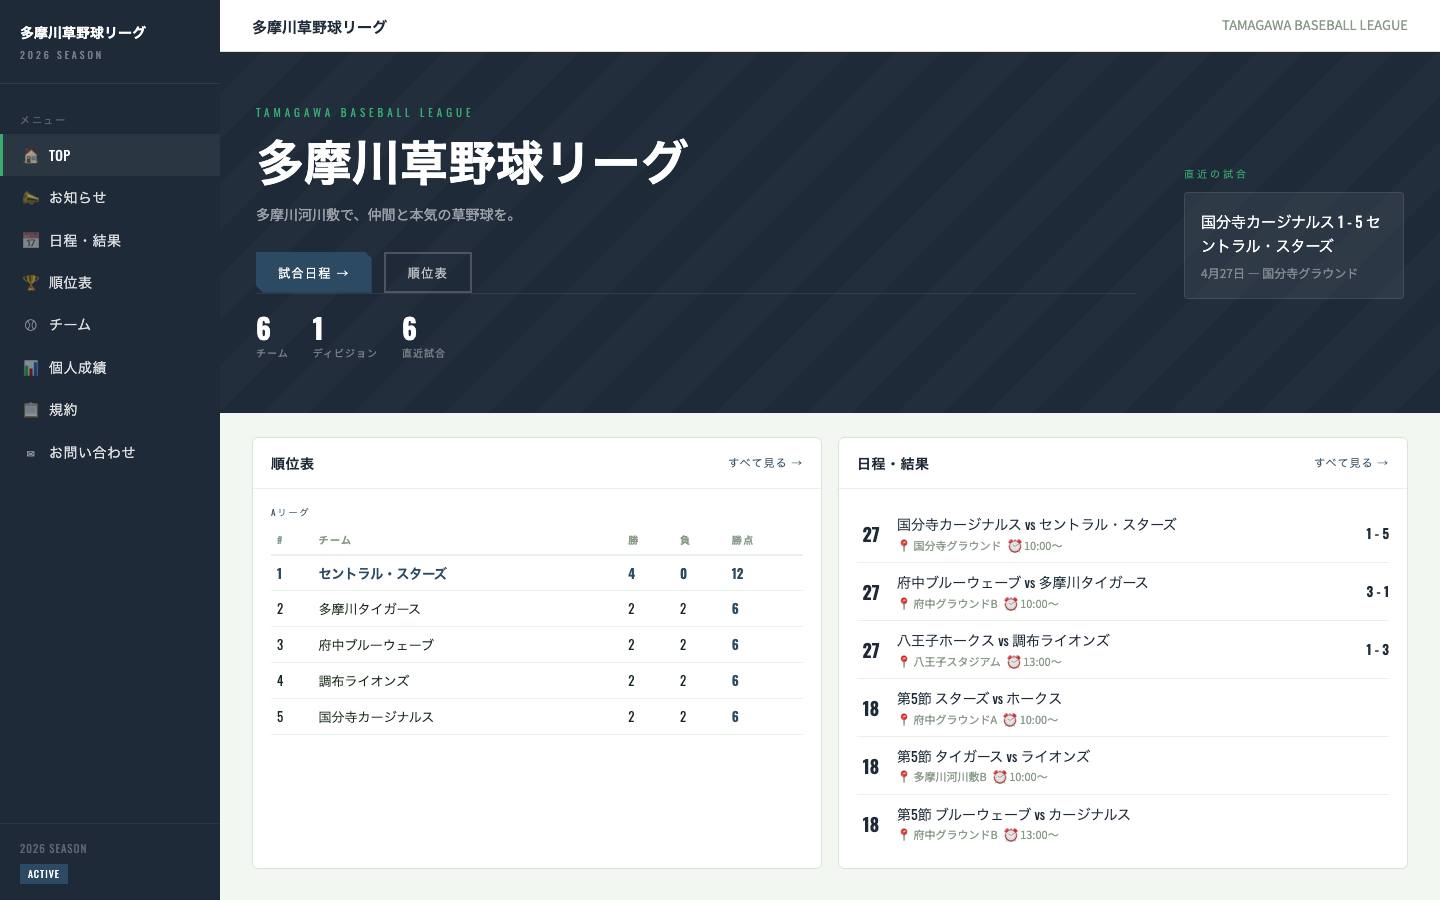
Task: Click the チーム column header
Action: tap(335, 541)
